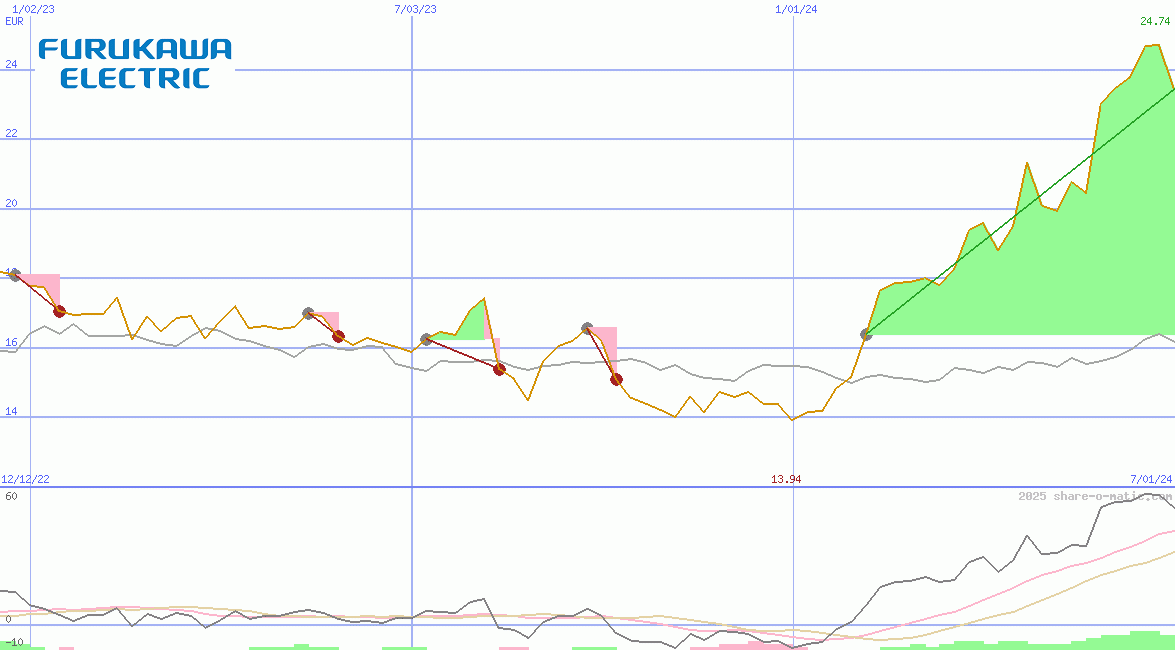1175x650 pixels.
Task: Select the grey entry marker just after 7/03/23
Action: 426,340
